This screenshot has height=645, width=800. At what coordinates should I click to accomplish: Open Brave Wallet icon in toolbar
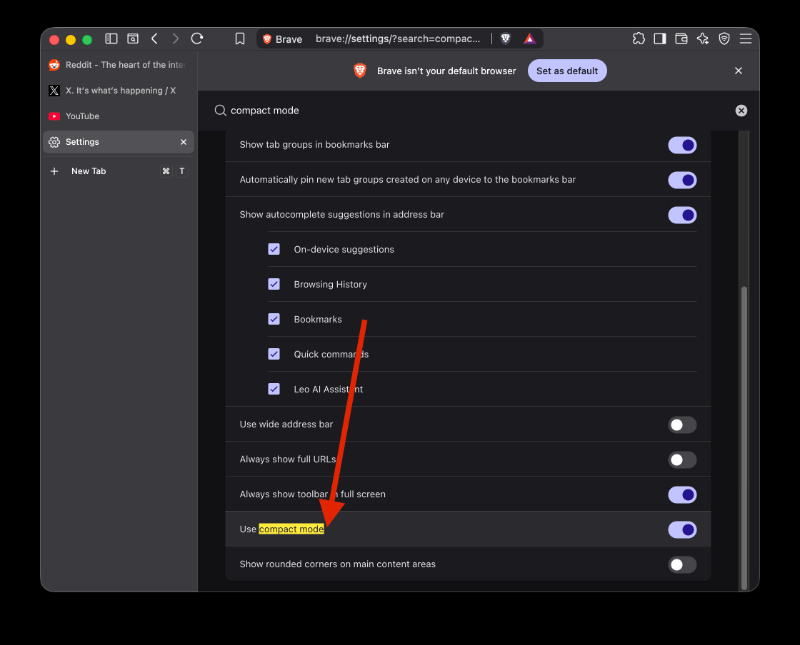[681, 39]
